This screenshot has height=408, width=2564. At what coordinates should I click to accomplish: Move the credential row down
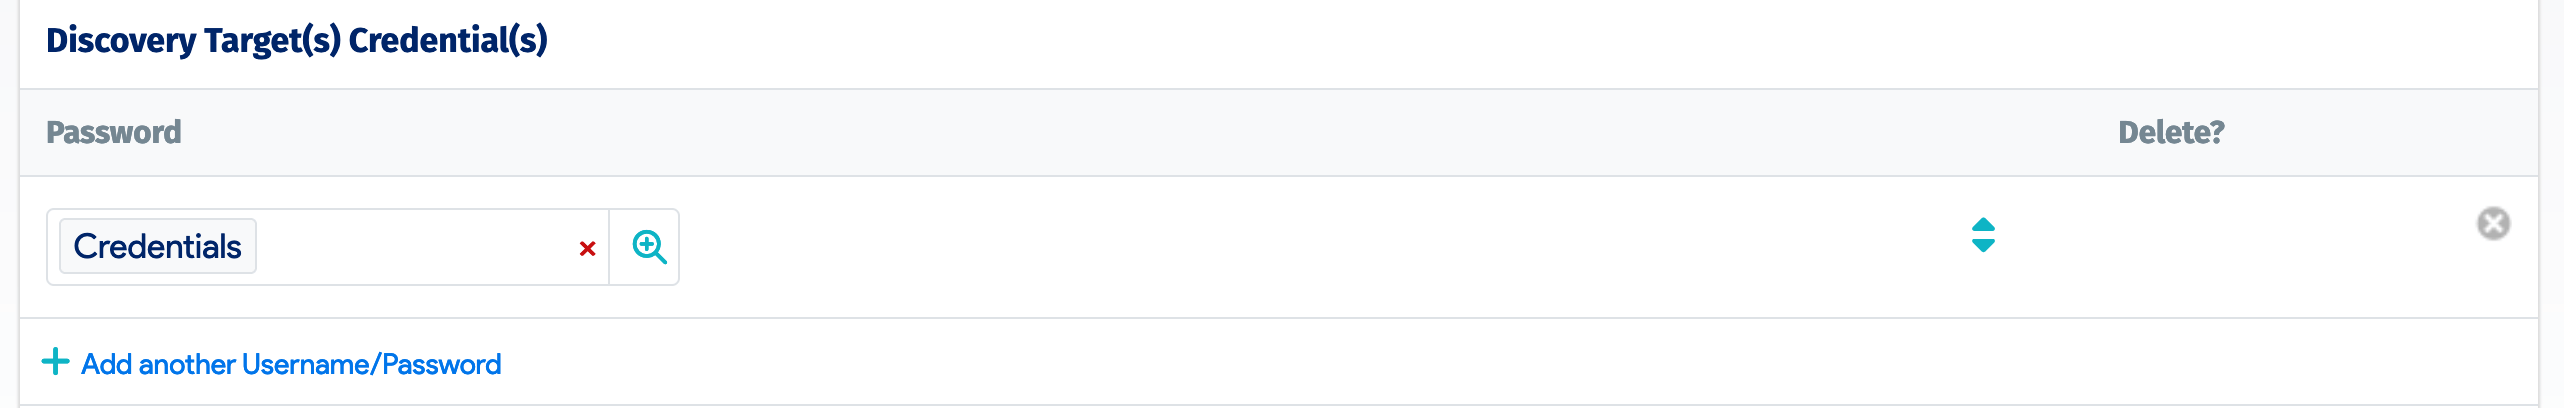click(1983, 246)
